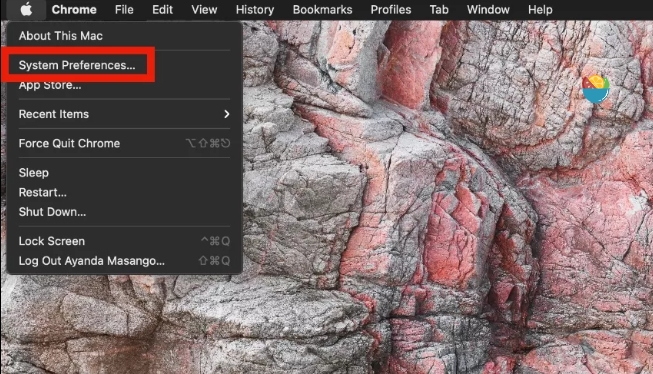
Task: Click the Apple logo menu icon
Action: (x=26, y=9)
